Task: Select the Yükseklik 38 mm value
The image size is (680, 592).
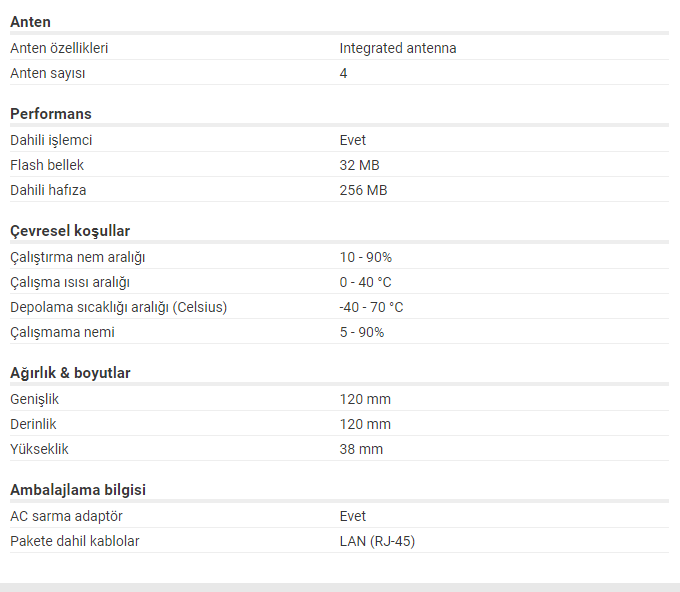Action: click(x=361, y=449)
